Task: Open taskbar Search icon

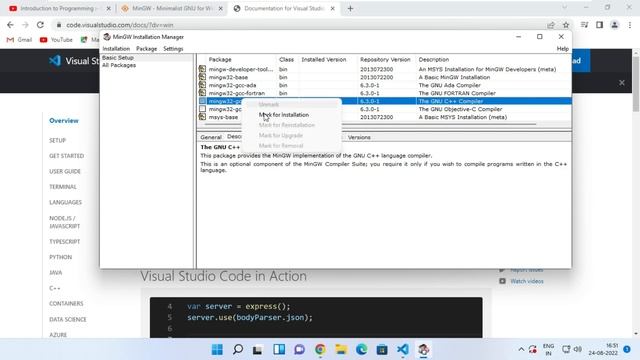Action: pyautogui.click(x=238, y=349)
